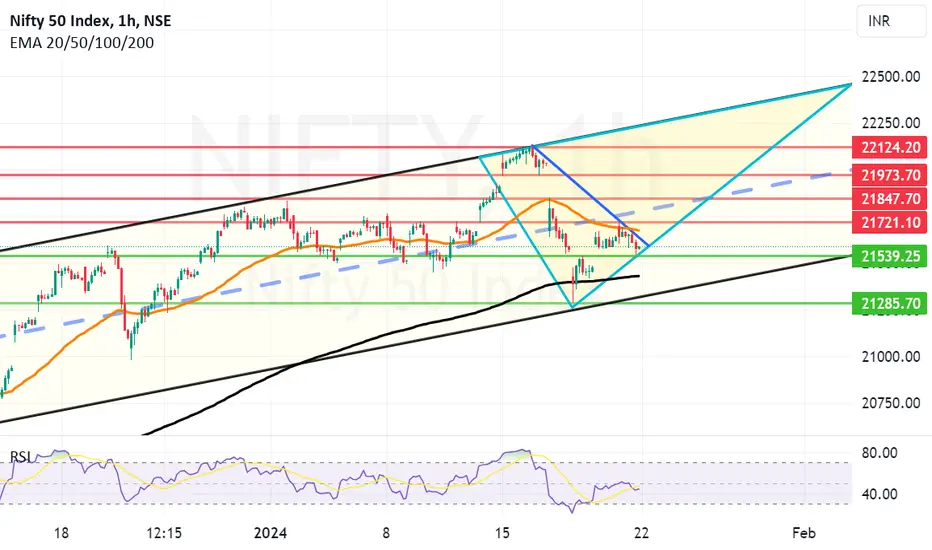Select the EMA 20/50/100/200 indicator label
This screenshot has height=550, width=932.
pyautogui.click(x=81, y=43)
